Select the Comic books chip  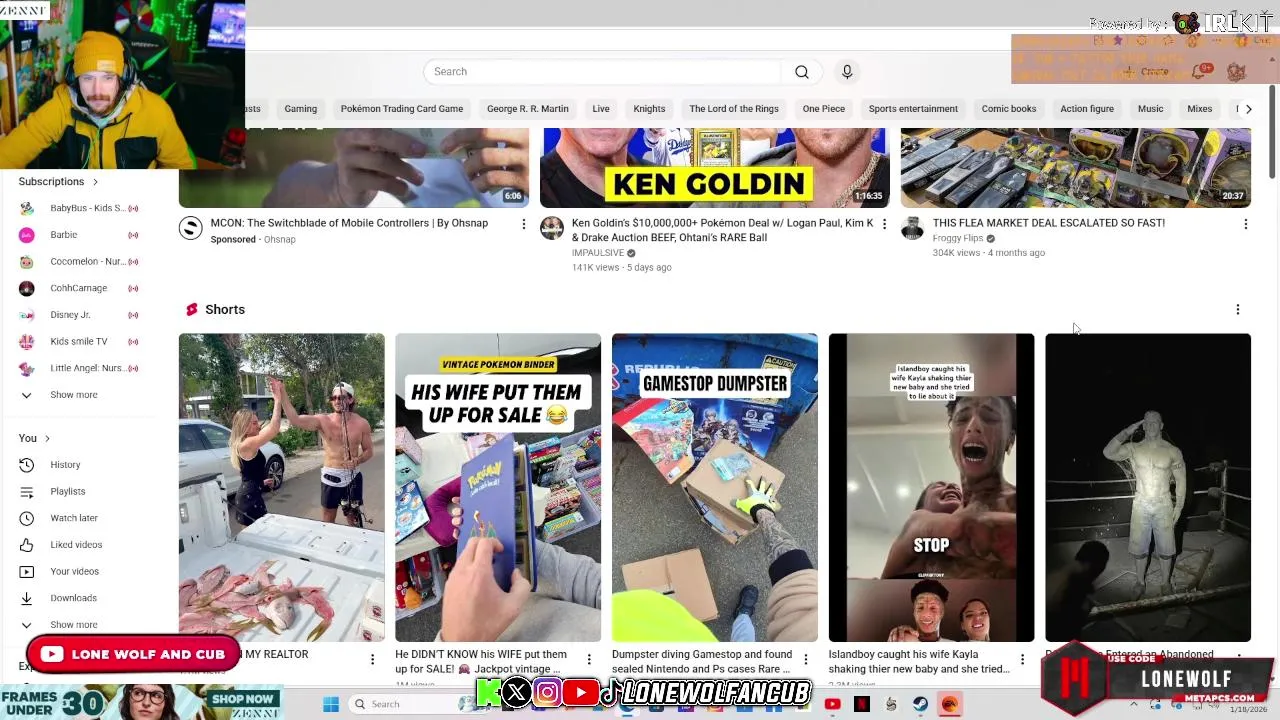(x=1009, y=109)
